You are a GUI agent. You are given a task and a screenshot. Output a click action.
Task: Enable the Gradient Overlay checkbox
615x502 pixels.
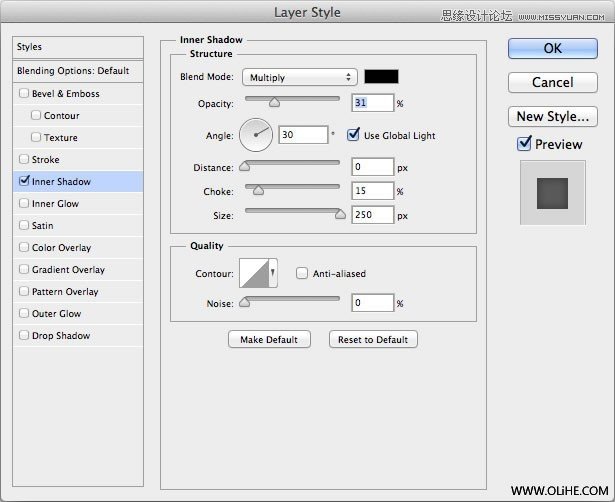pyautogui.click(x=24, y=269)
